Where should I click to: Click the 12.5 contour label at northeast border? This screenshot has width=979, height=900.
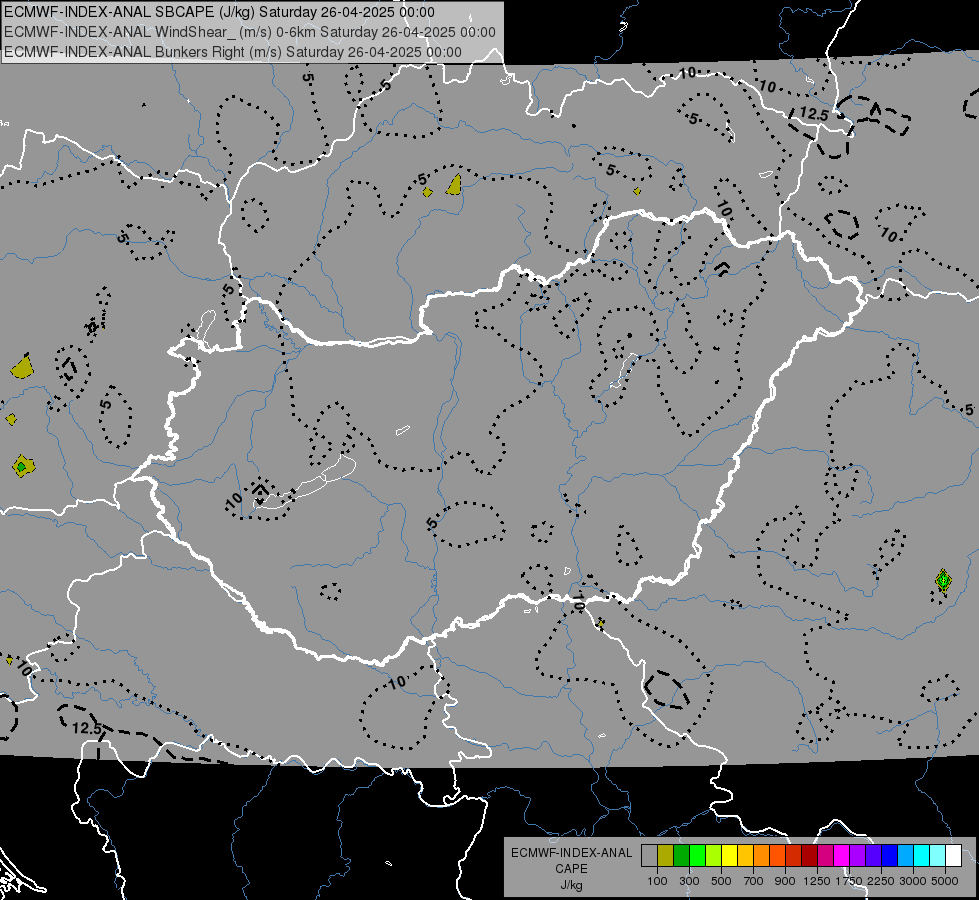pos(814,114)
